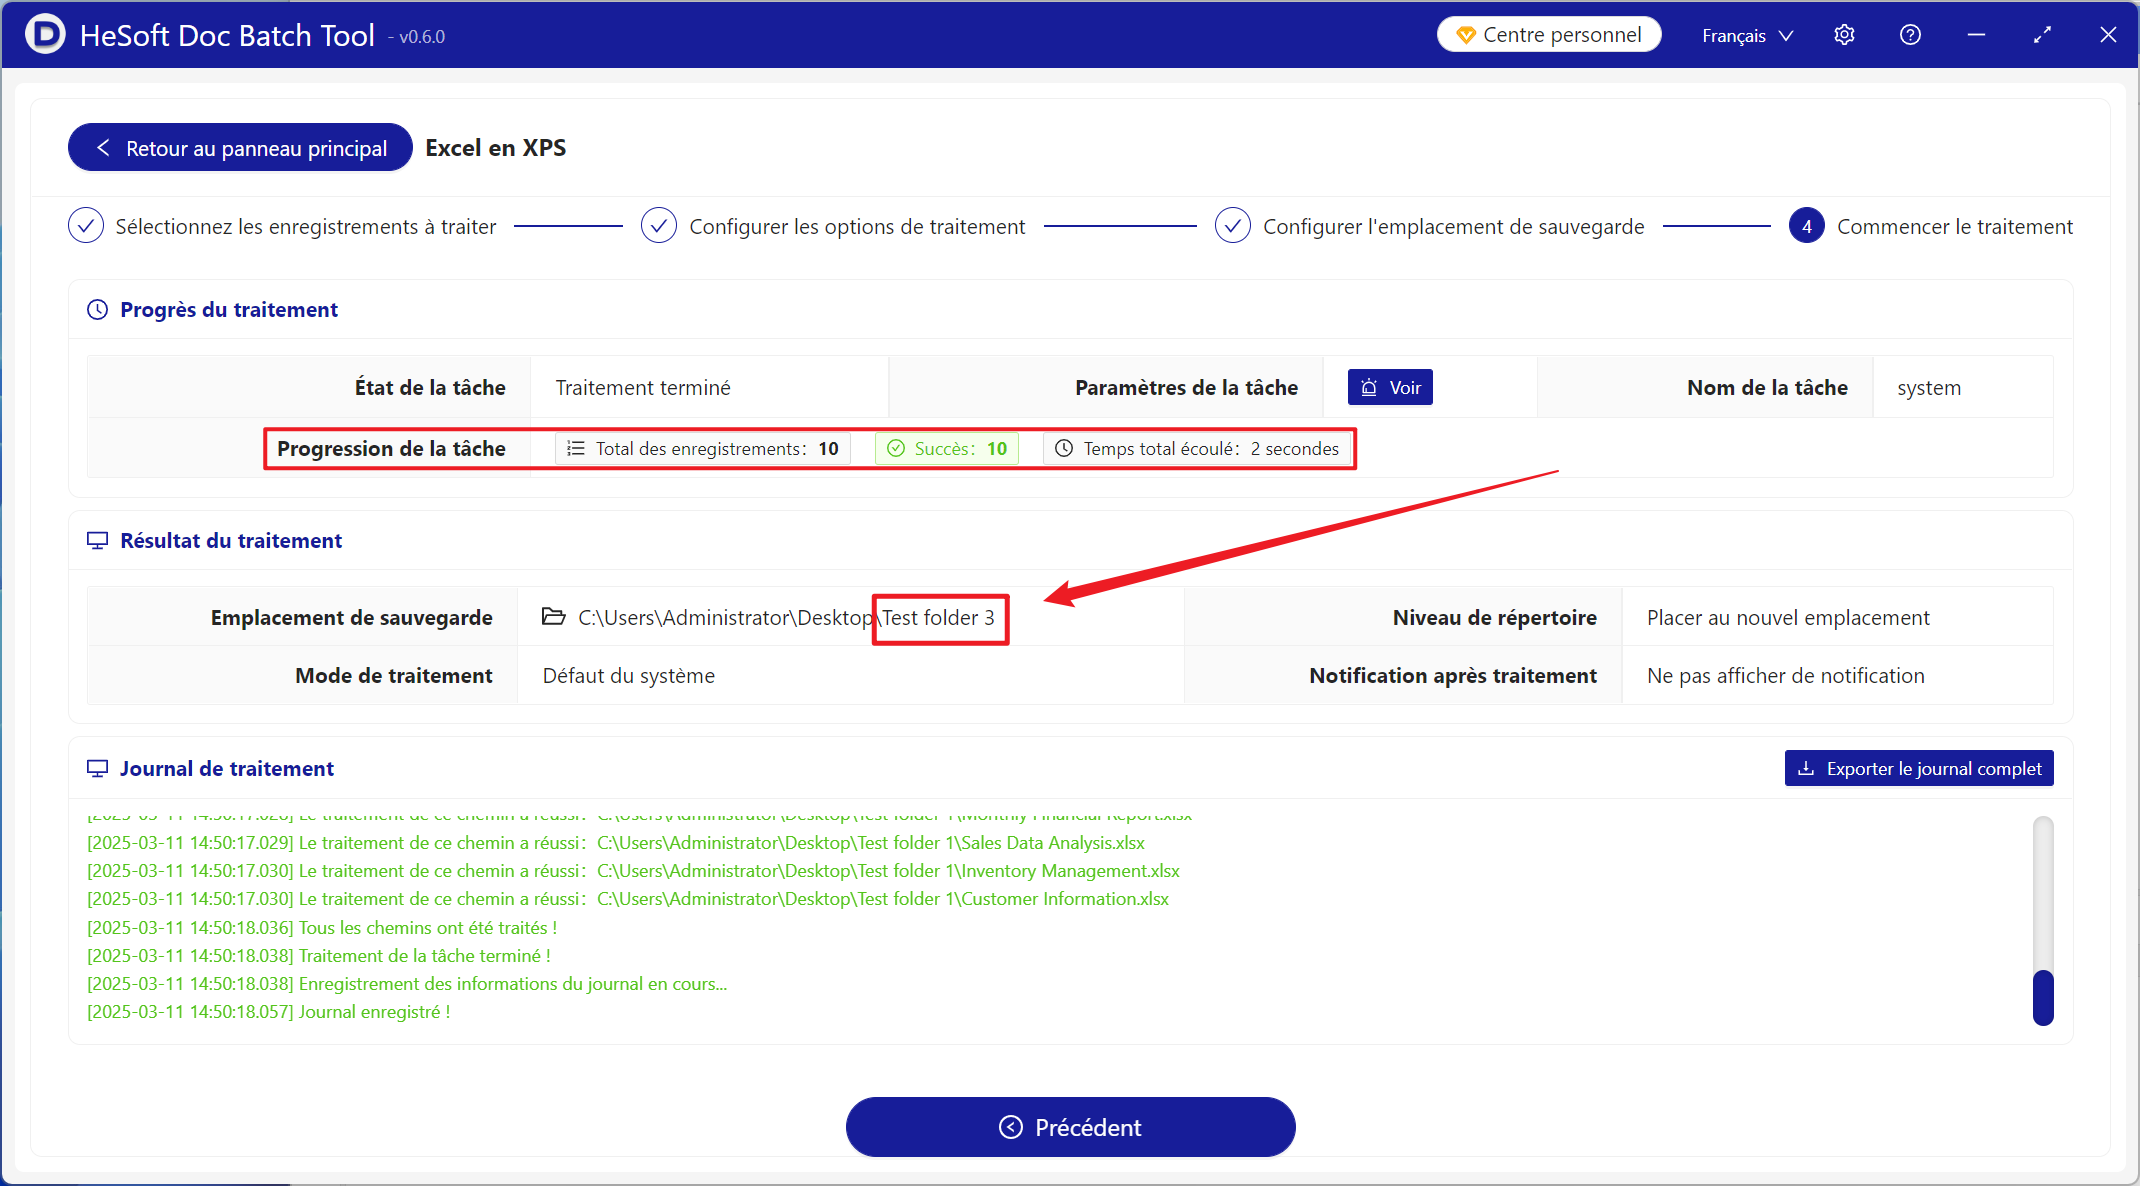Viewport: 2140px width, 1186px height.
Task: Click the HeSoft app logo icon
Action: coord(45,34)
